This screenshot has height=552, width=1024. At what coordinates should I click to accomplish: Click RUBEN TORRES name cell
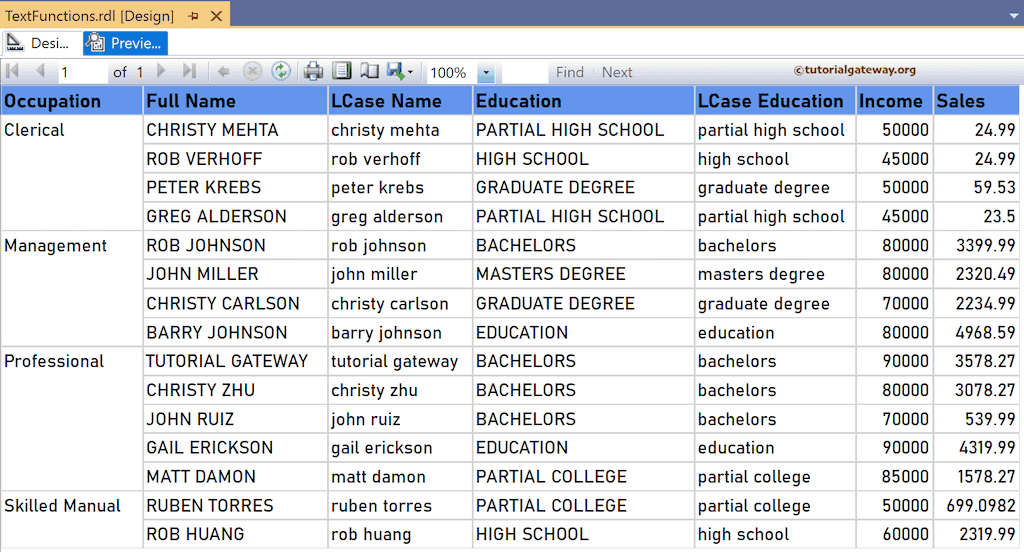(235, 505)
